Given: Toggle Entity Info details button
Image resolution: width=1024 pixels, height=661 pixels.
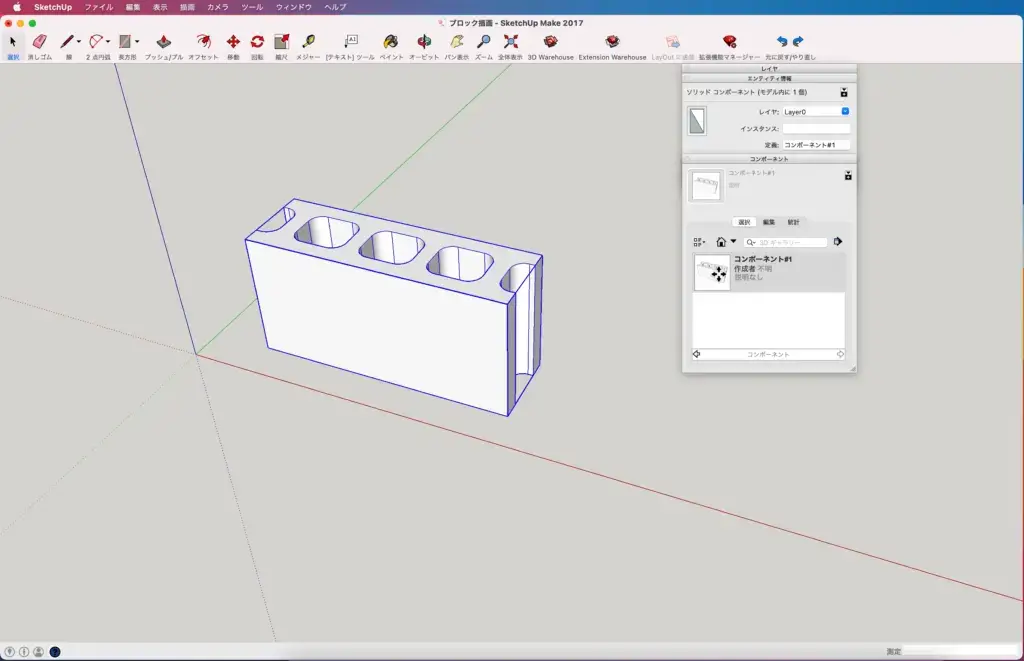Looking at the screenshot, I should pyautogui.click(x=844, y=92).
